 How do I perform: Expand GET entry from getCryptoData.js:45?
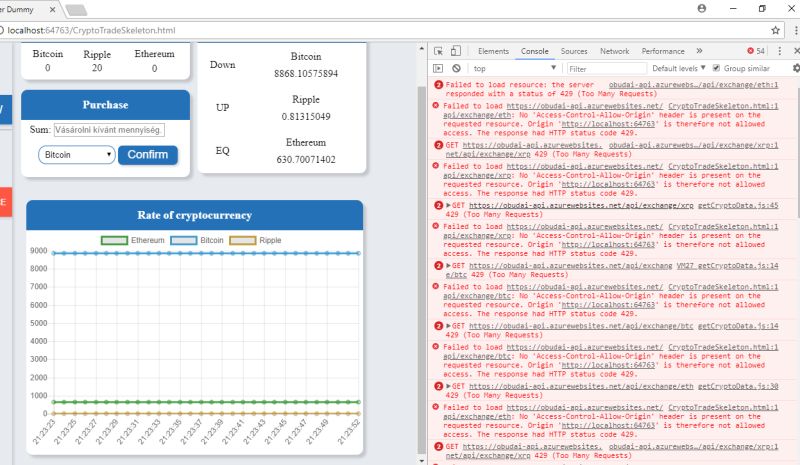click(x=448, y=205)
